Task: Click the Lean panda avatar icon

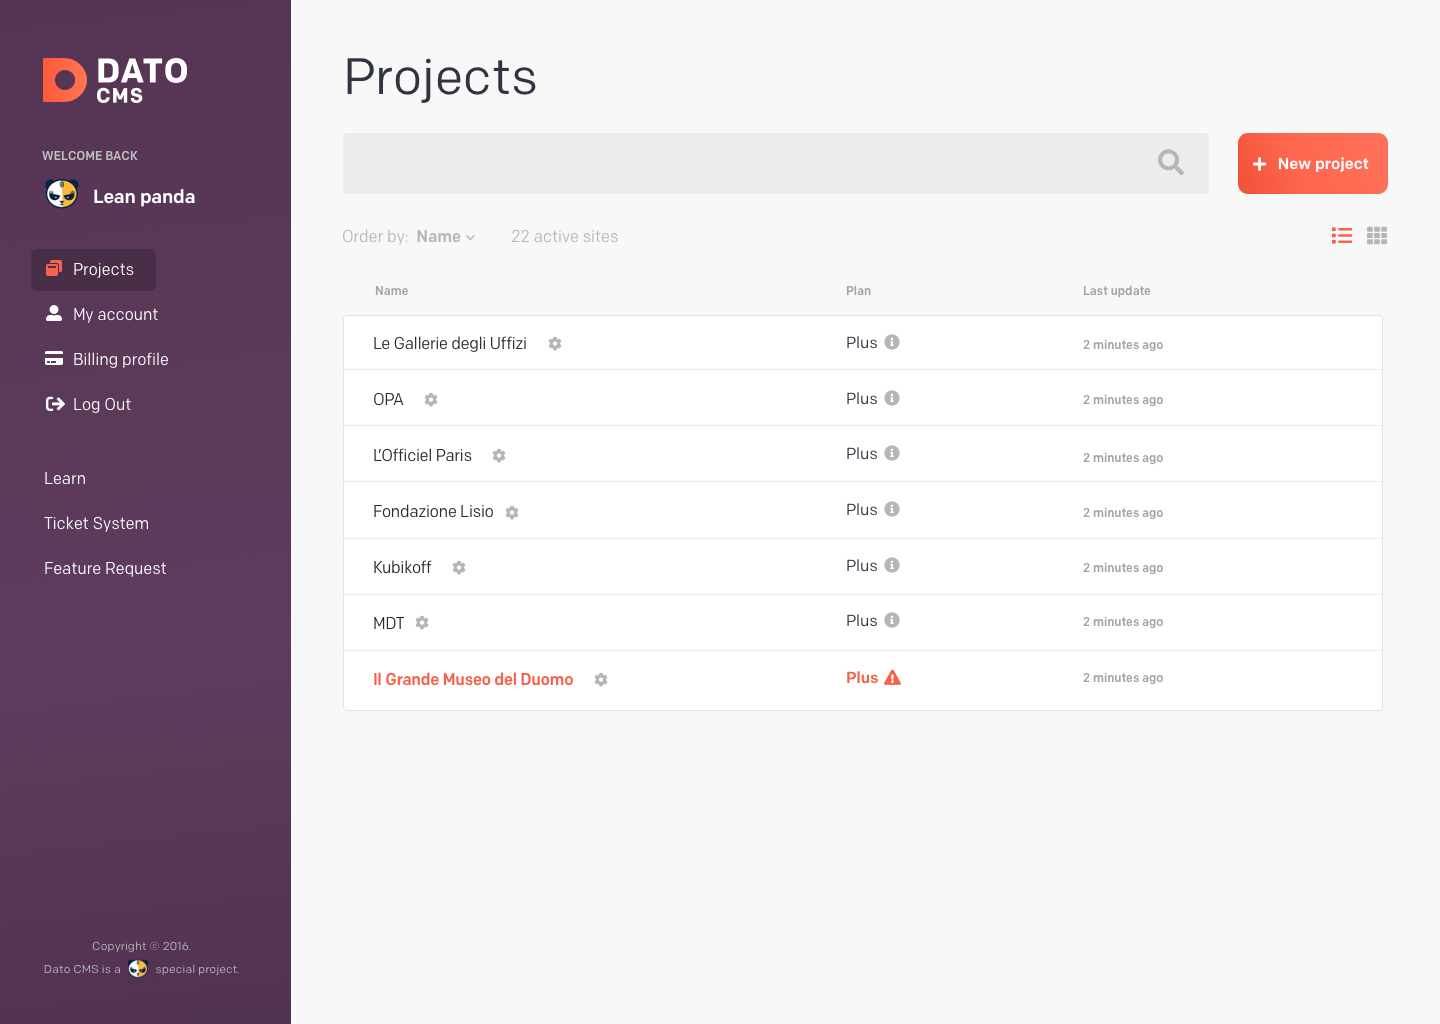Action: click(62, 194)
